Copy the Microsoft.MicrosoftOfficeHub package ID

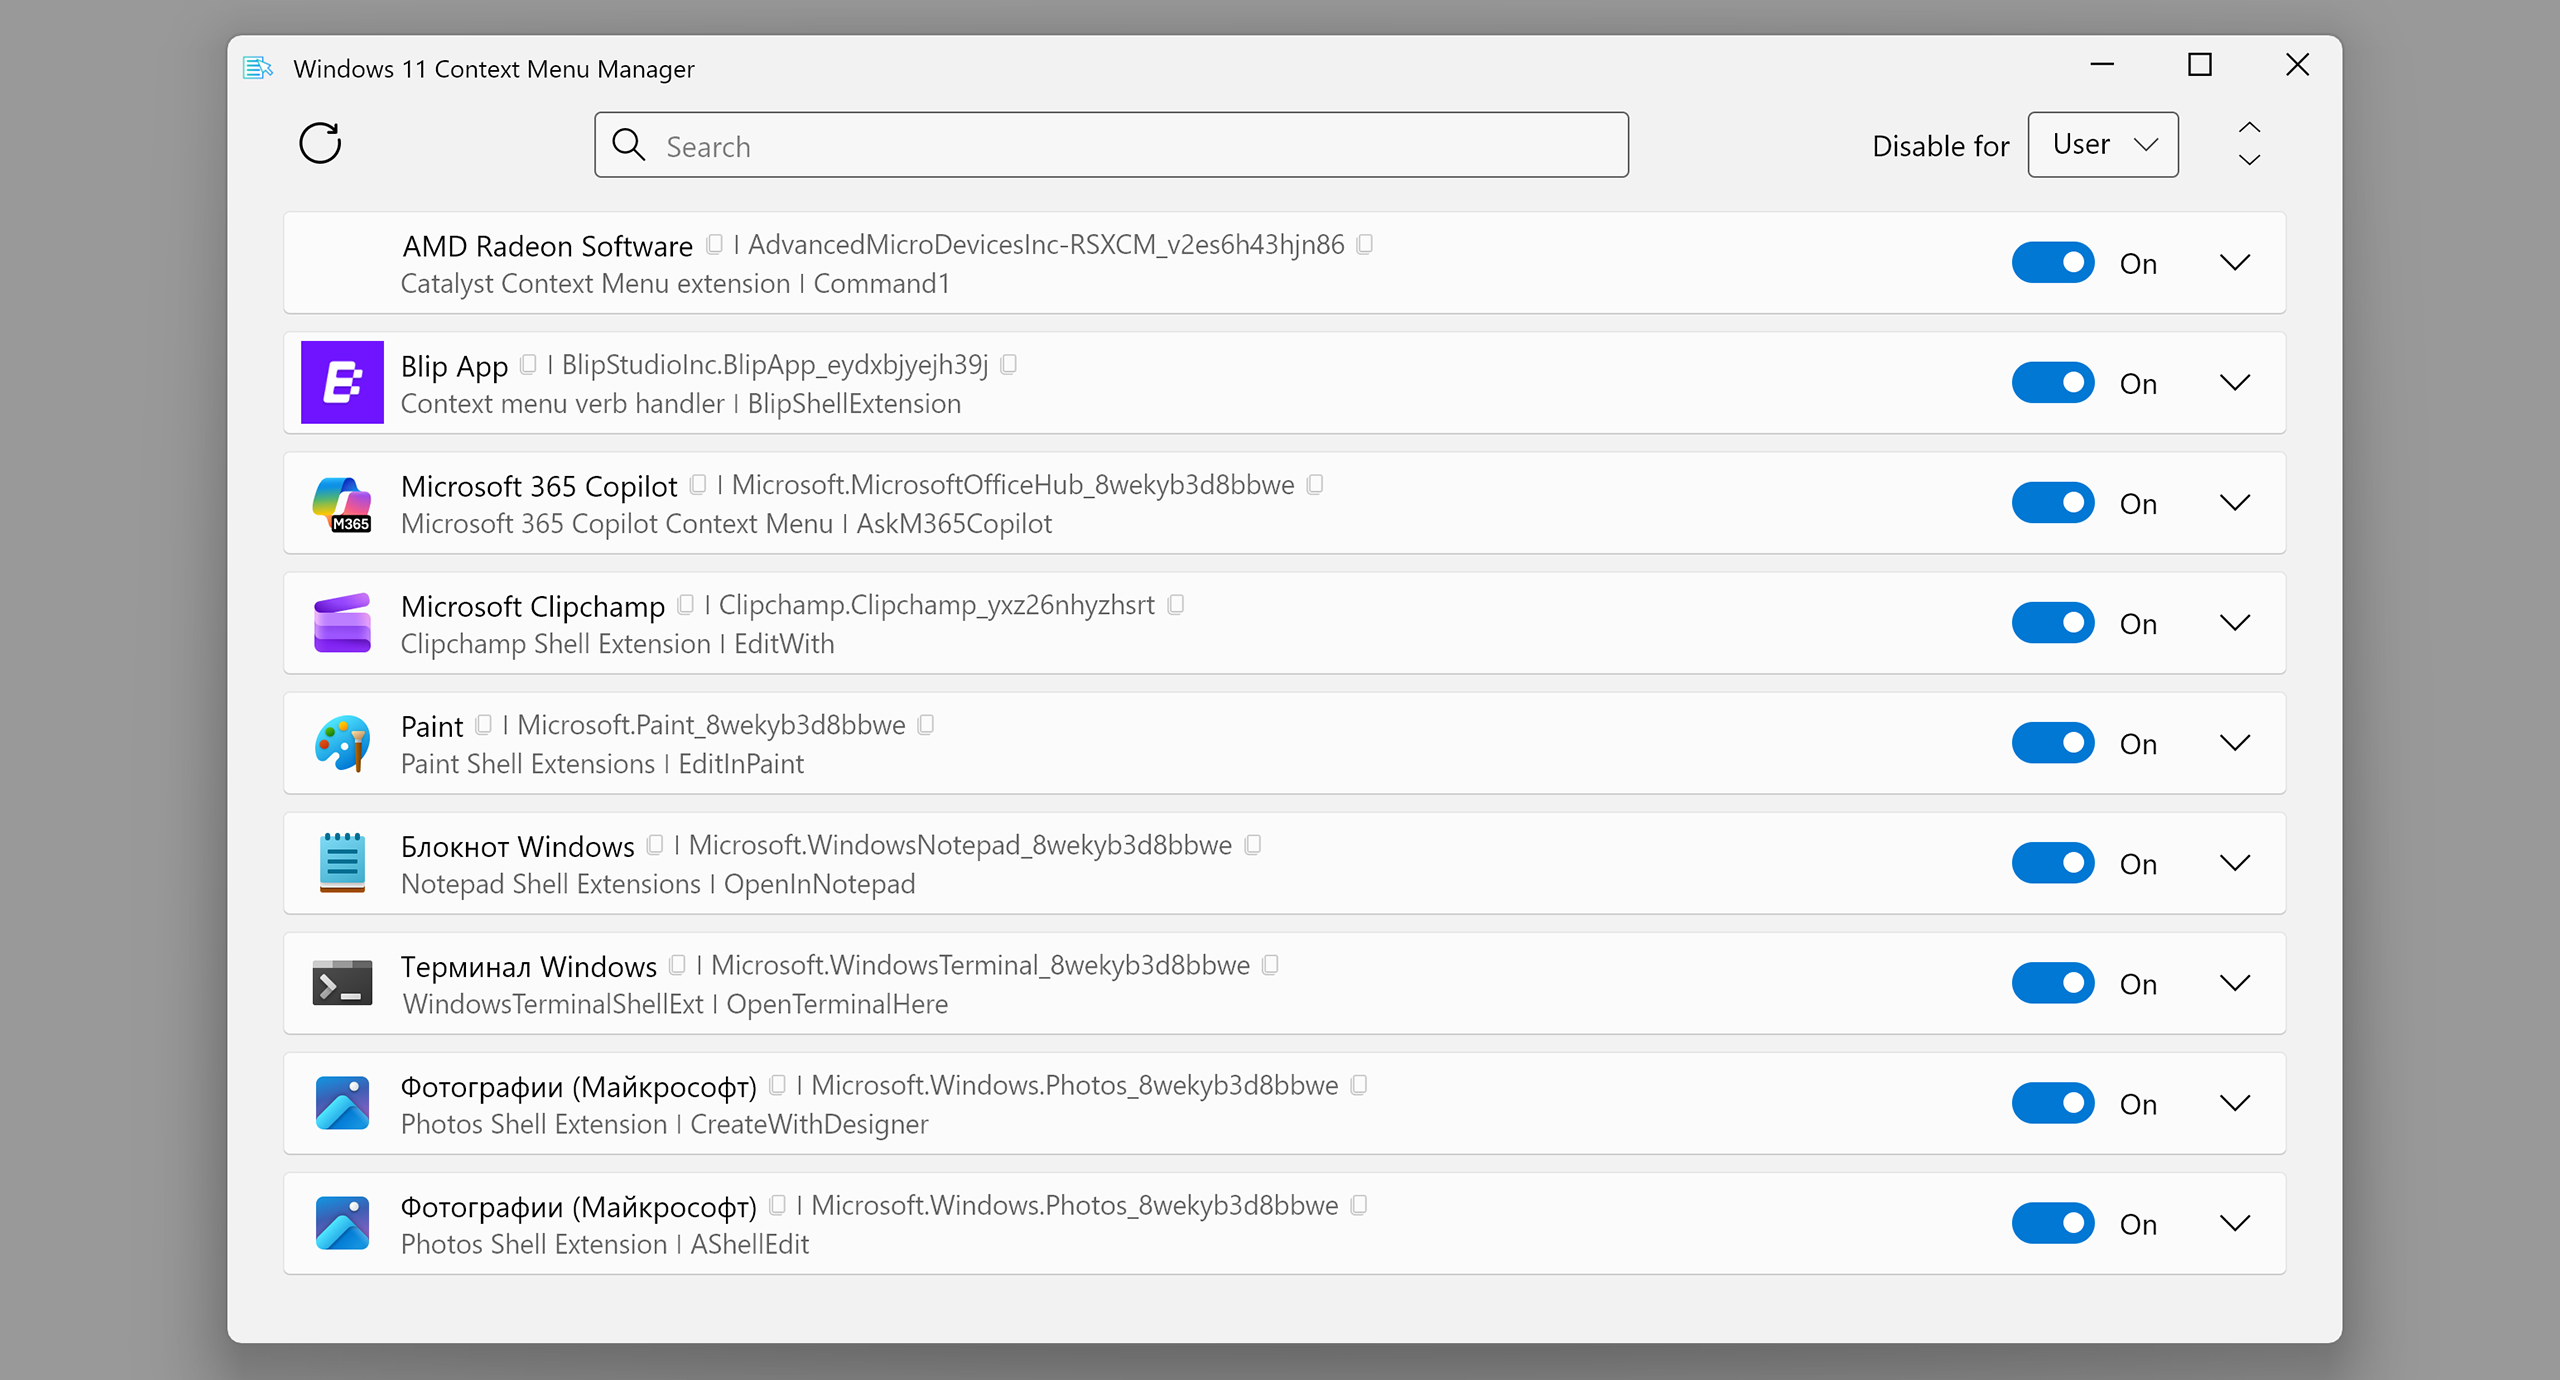click(1316, 484)
